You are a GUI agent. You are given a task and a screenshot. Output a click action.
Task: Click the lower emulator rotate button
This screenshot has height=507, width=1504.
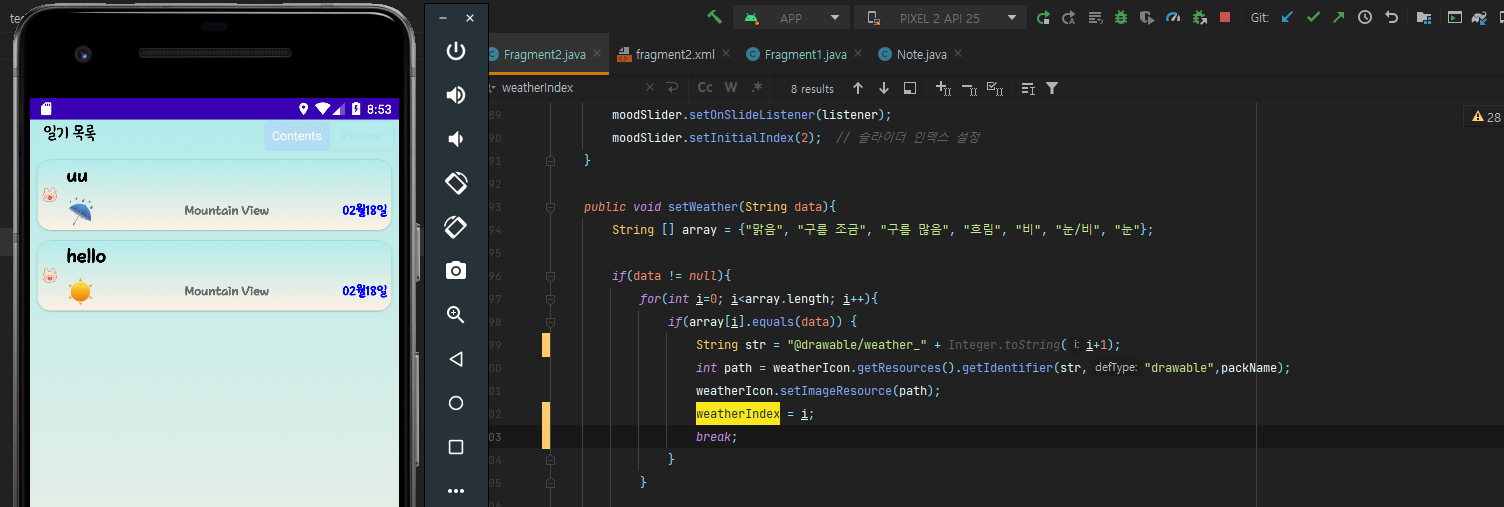[x=456, y=227]
